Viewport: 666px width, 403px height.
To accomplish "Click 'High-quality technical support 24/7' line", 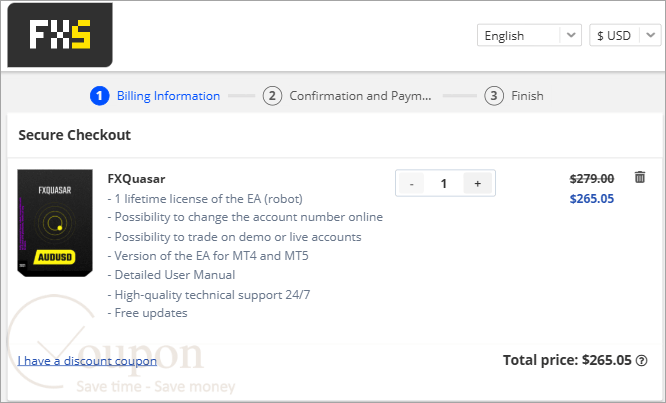I will coord(209,295).
